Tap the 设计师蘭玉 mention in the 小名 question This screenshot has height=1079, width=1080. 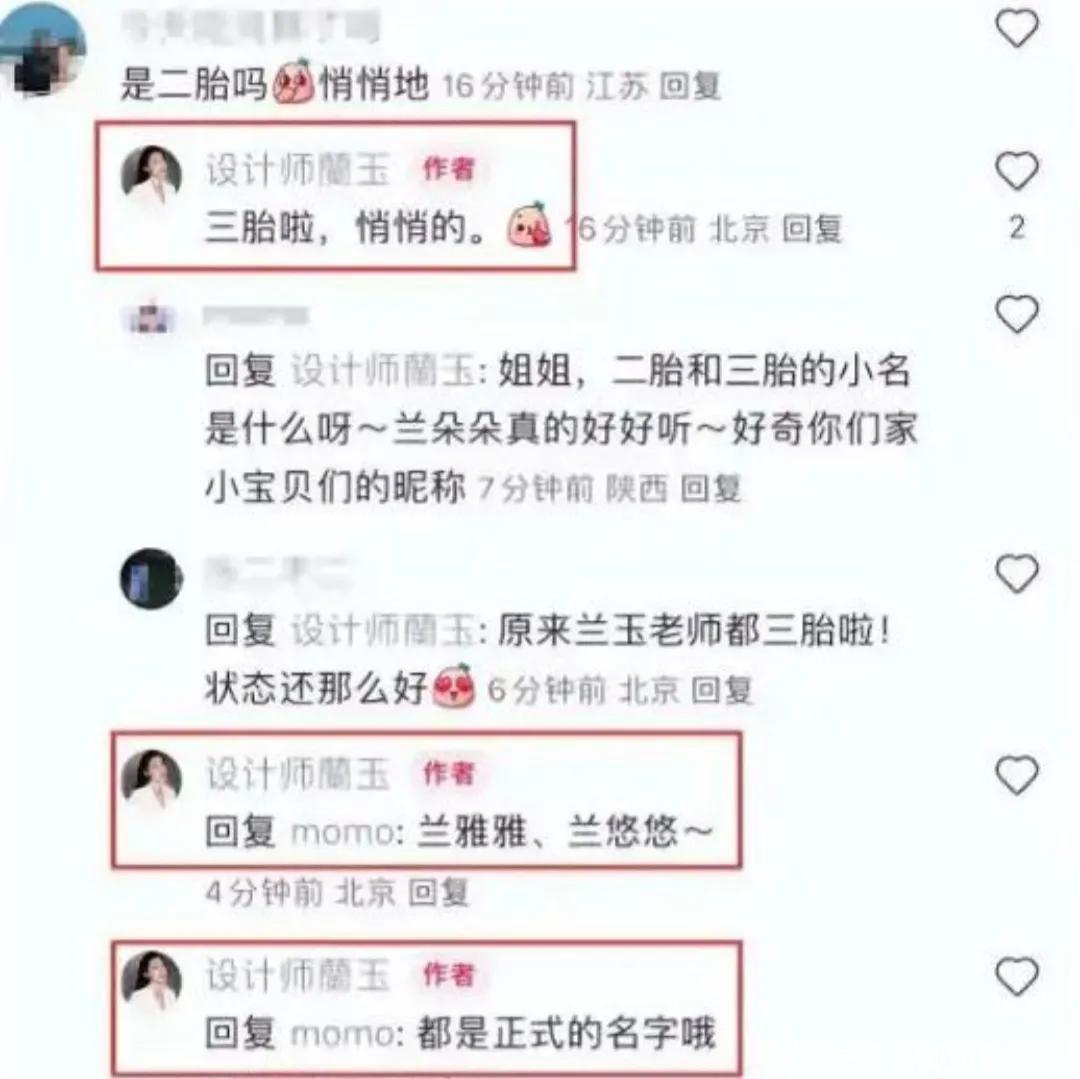pos(383,371)
